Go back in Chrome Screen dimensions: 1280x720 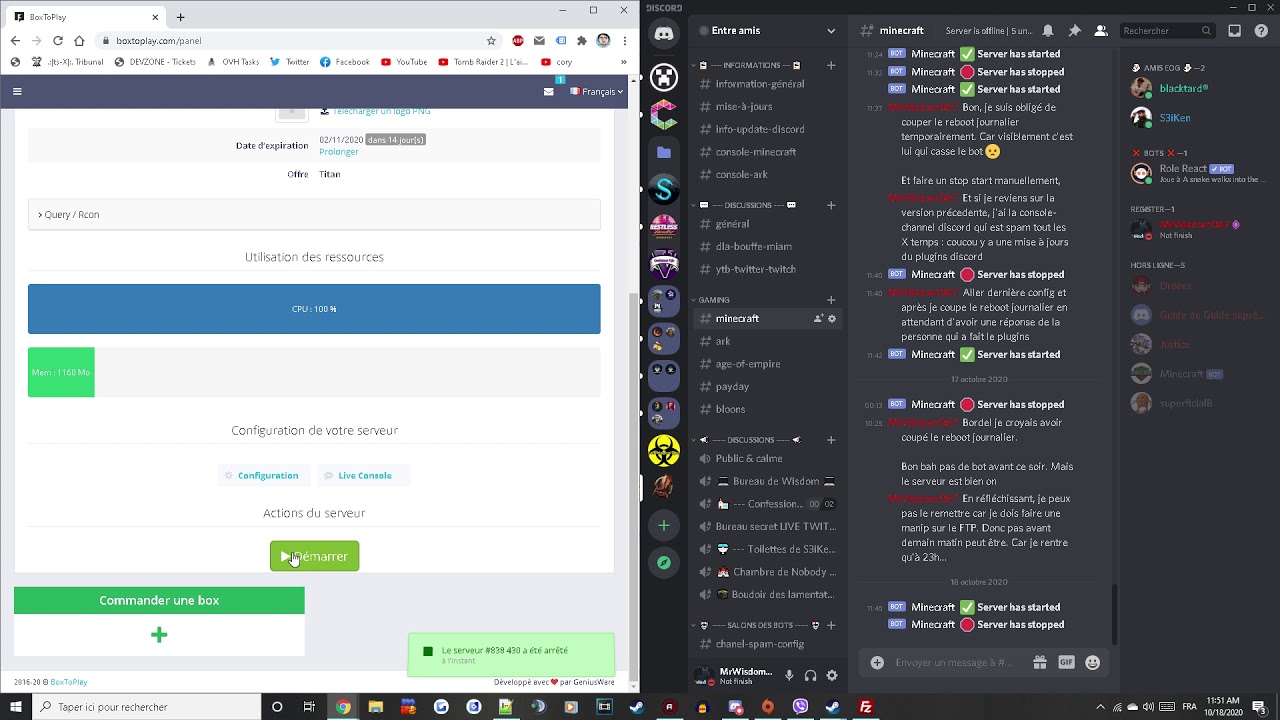(x=15, y=41)
